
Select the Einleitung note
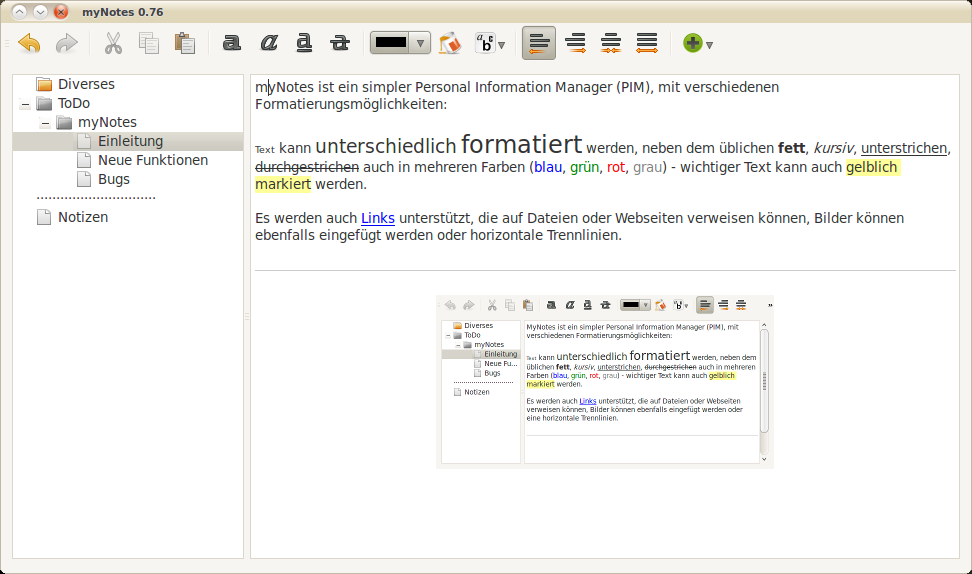click(x=130, y=141)
